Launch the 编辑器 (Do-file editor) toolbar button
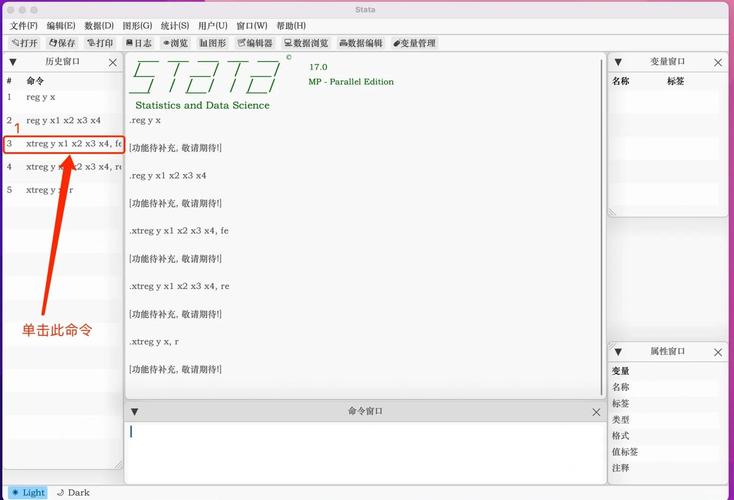734x500 pixels. coord(255,43)
